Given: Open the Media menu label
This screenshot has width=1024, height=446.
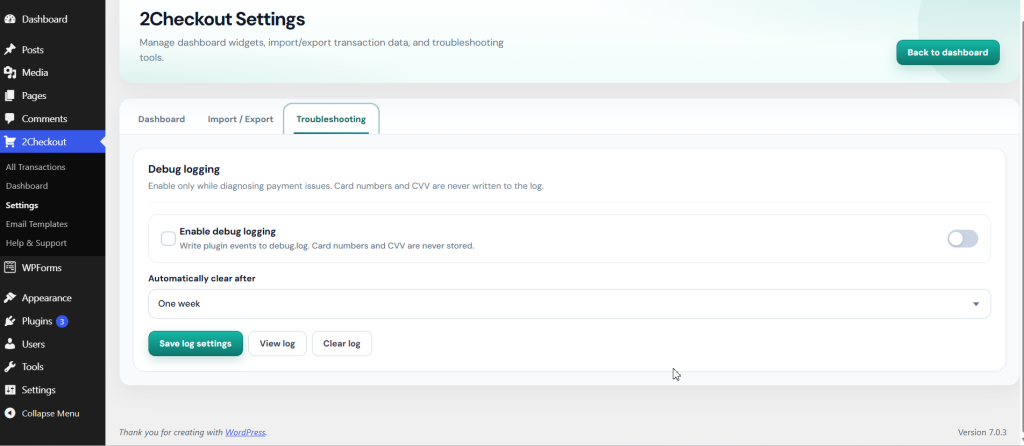Looking at the screenshot, I should point(35,72).
